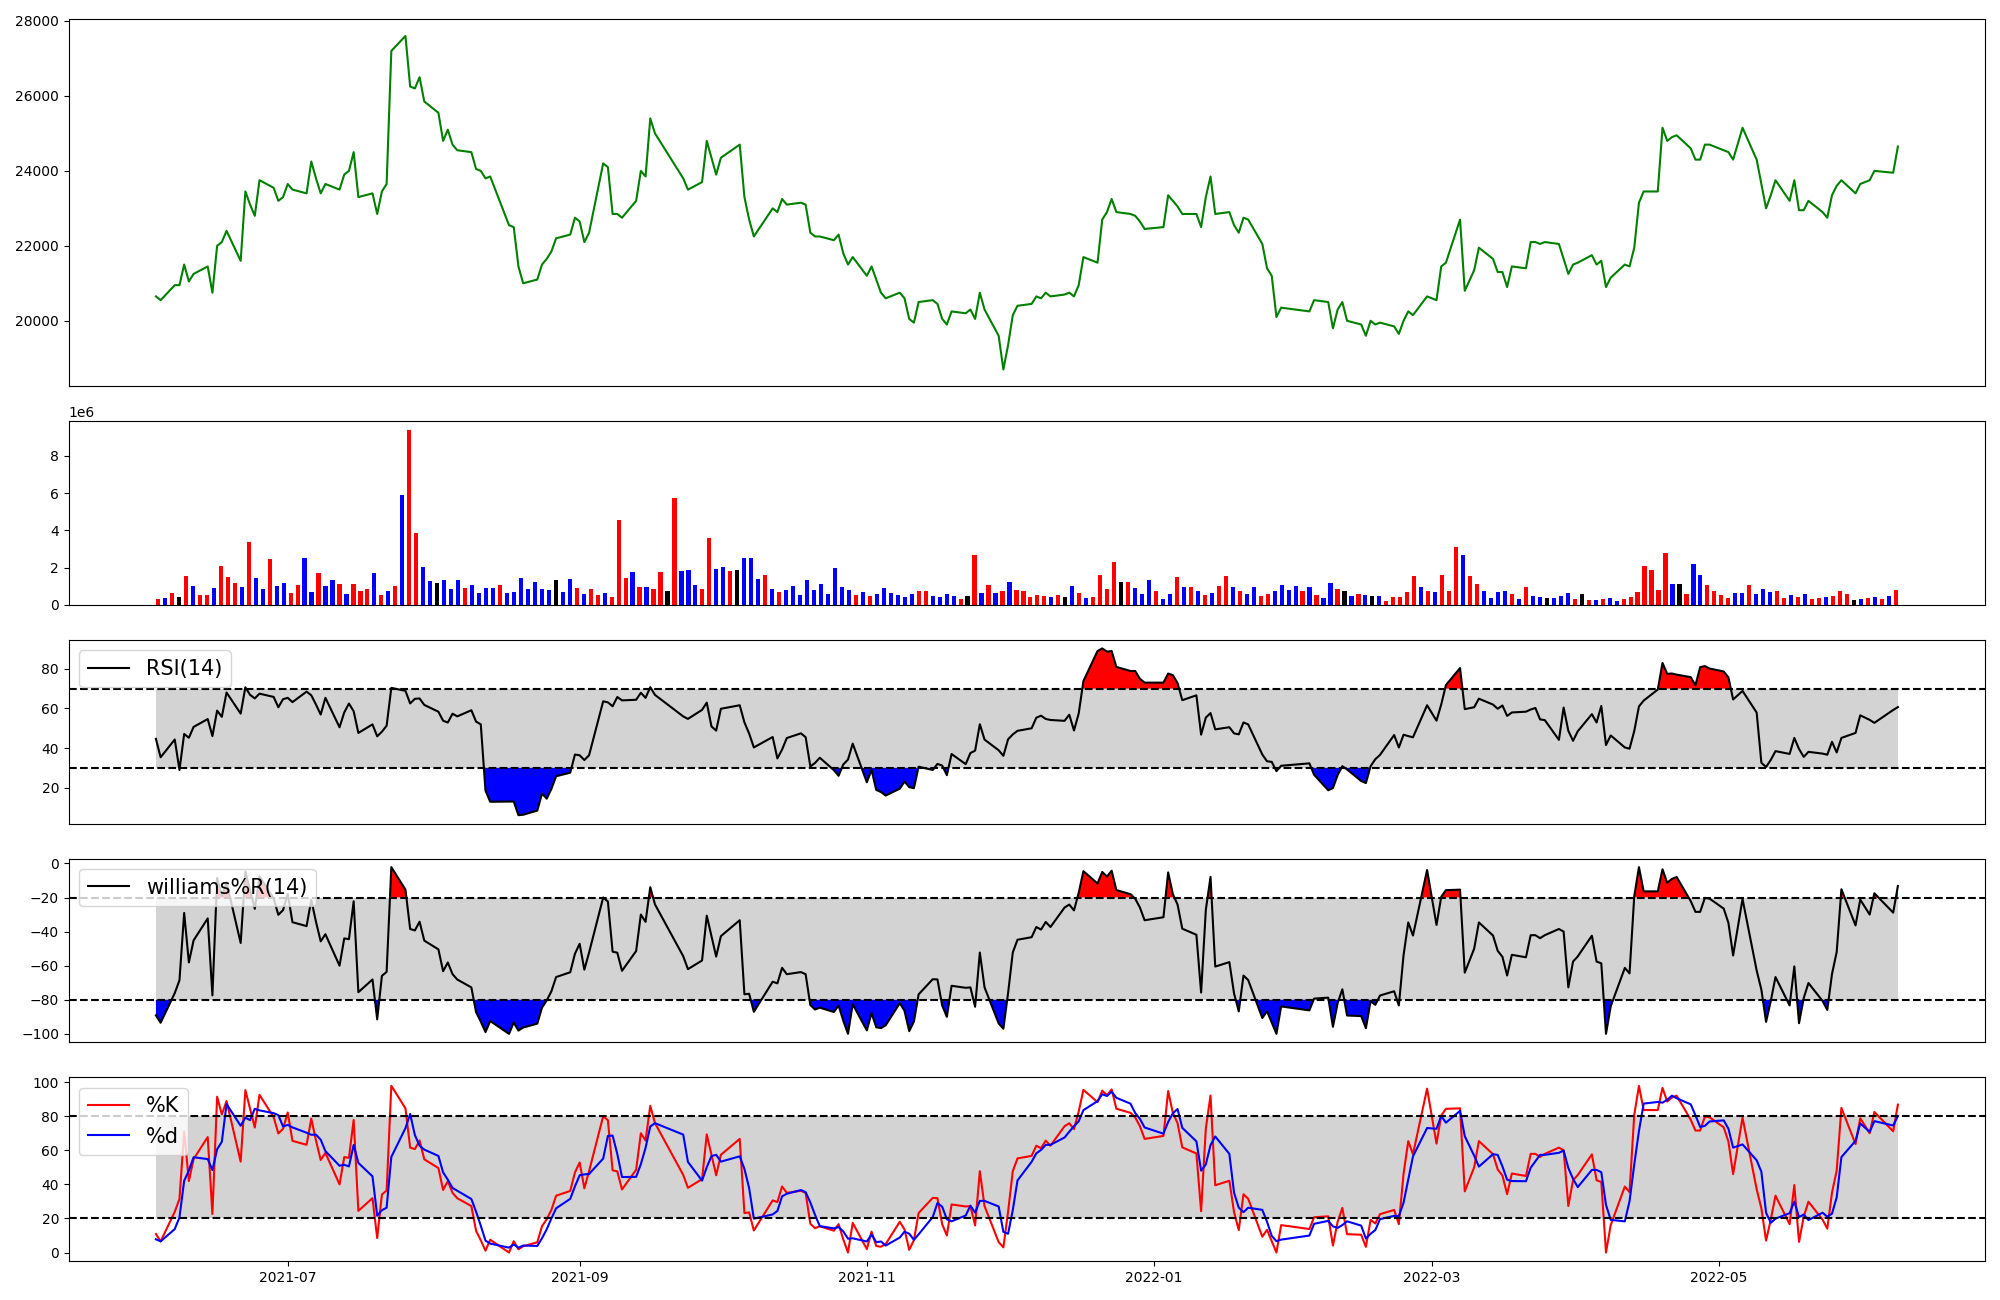Click the 2021-09 x-axis date label
The image size is (2000, 1300).
click(580, 1277)
